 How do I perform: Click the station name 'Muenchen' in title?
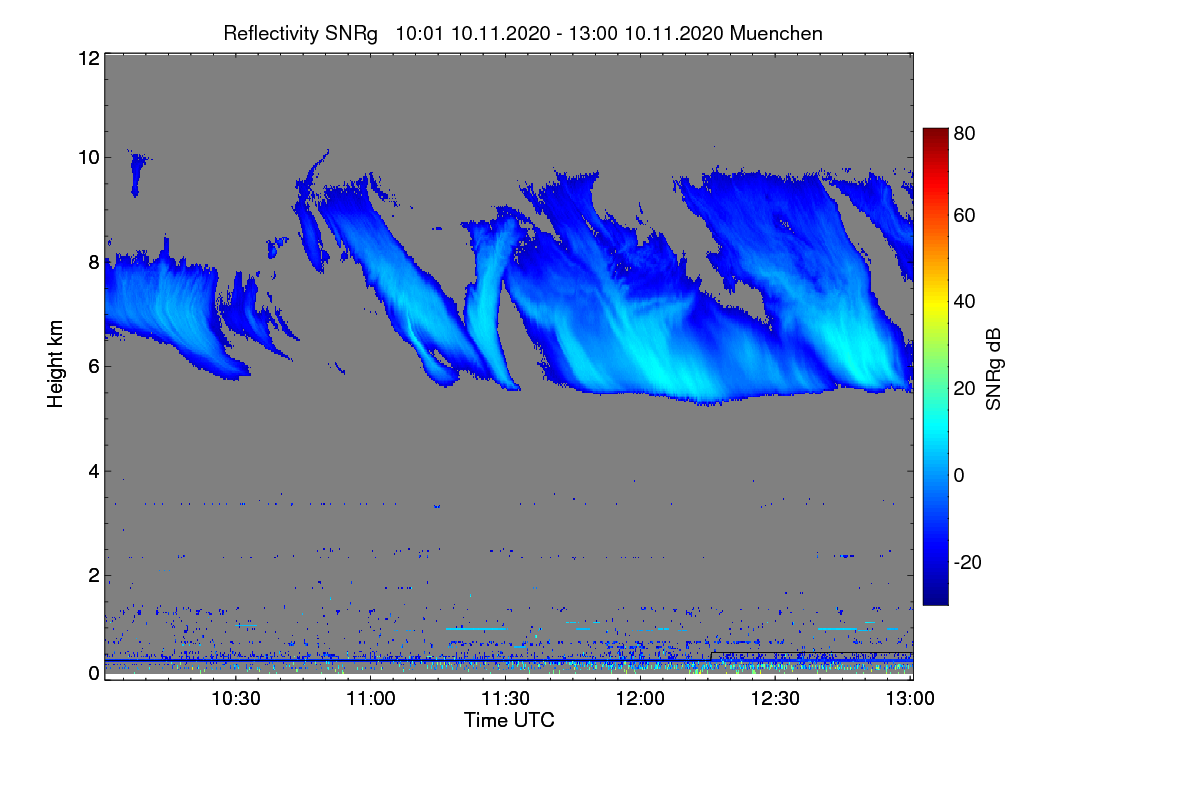[x=777, y=33]
